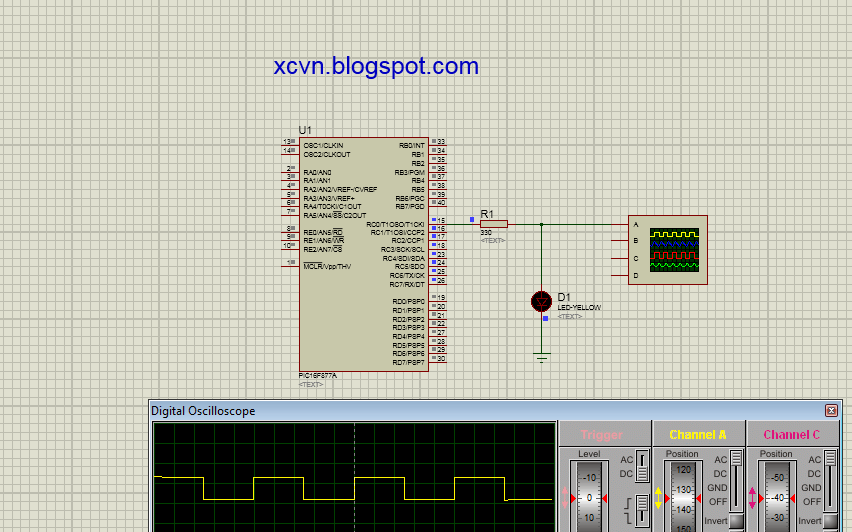Toggle the trigger edge slope switch

642,510
